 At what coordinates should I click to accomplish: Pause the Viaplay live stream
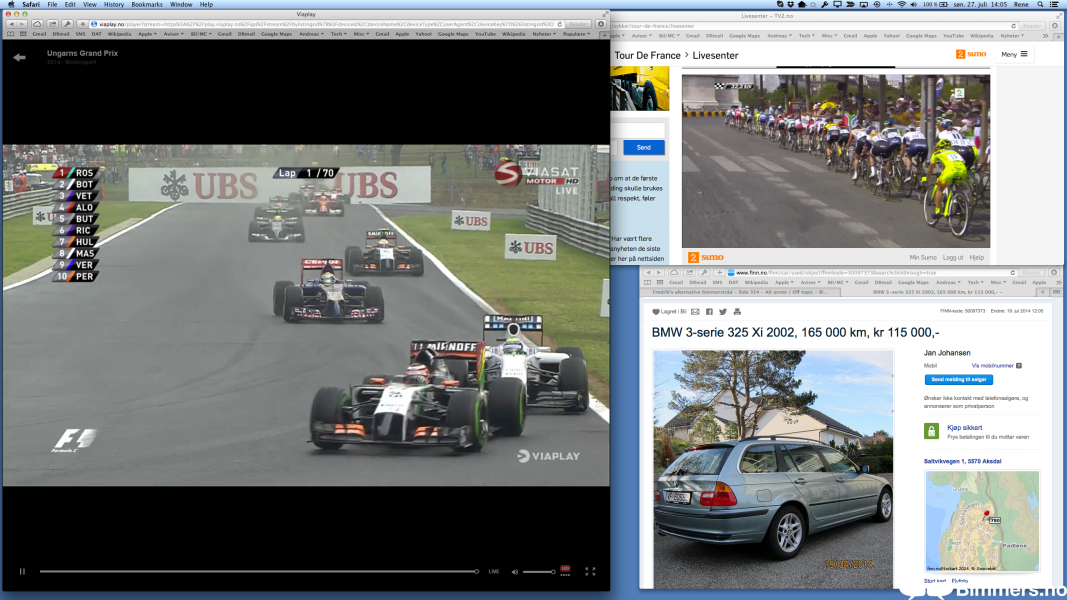(x=22, y=571)
